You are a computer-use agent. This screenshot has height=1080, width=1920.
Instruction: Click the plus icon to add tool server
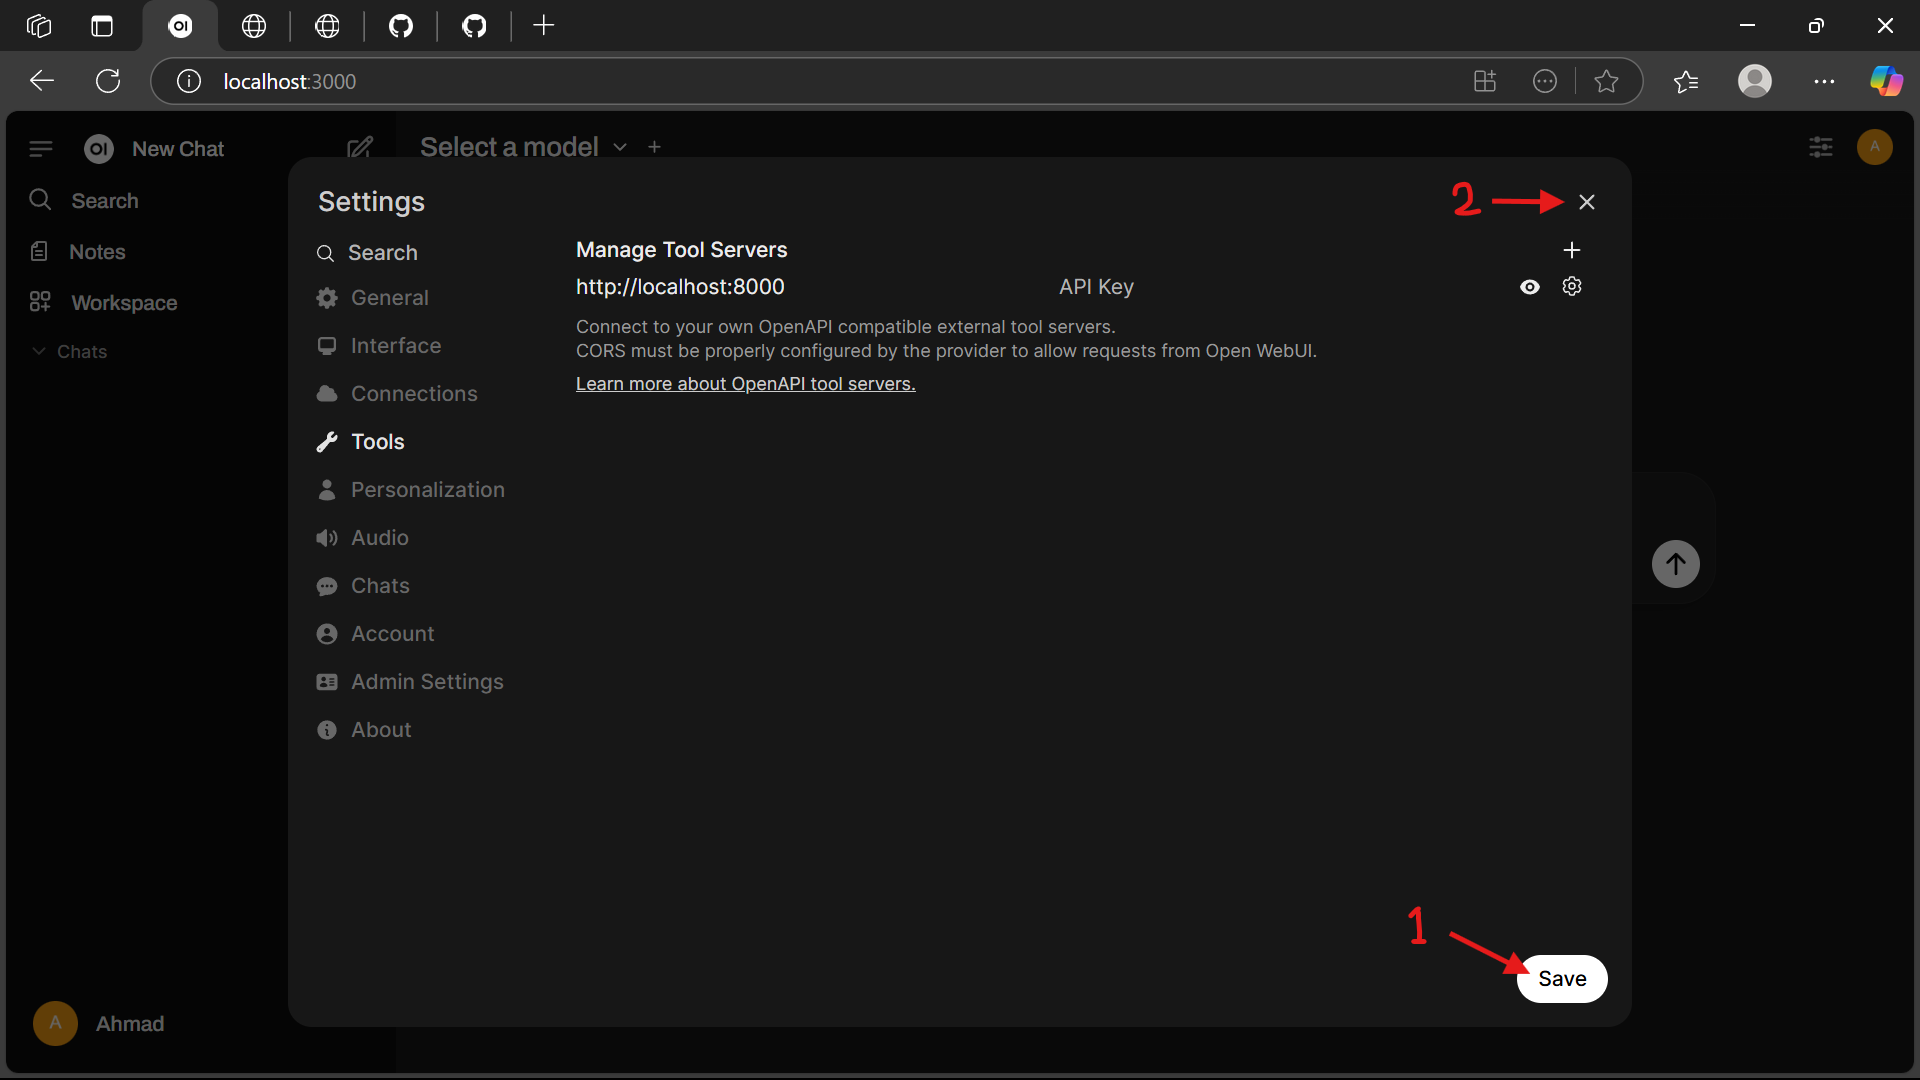(x=1571, y=250)
